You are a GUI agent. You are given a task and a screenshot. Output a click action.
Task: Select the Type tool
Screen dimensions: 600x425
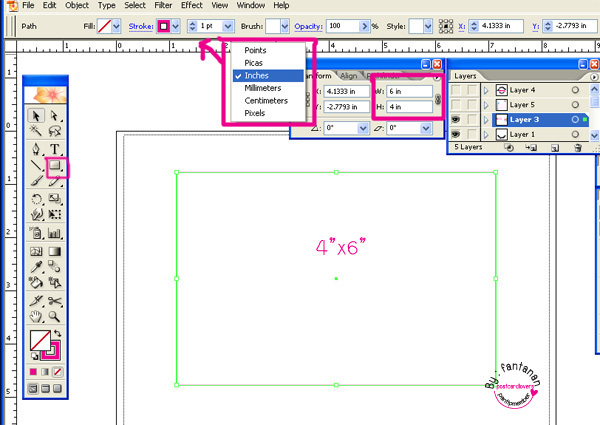(x=55, y=149)
